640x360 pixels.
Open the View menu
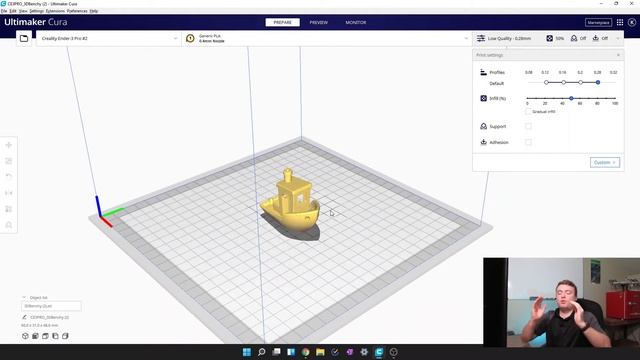(23, 11)
